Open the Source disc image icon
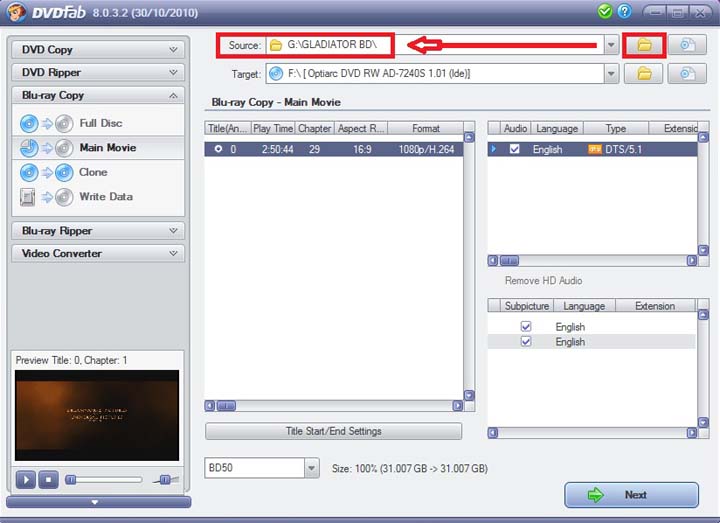Image resolution: width=720 pixels, height=523 pixels. click(687, 45)
